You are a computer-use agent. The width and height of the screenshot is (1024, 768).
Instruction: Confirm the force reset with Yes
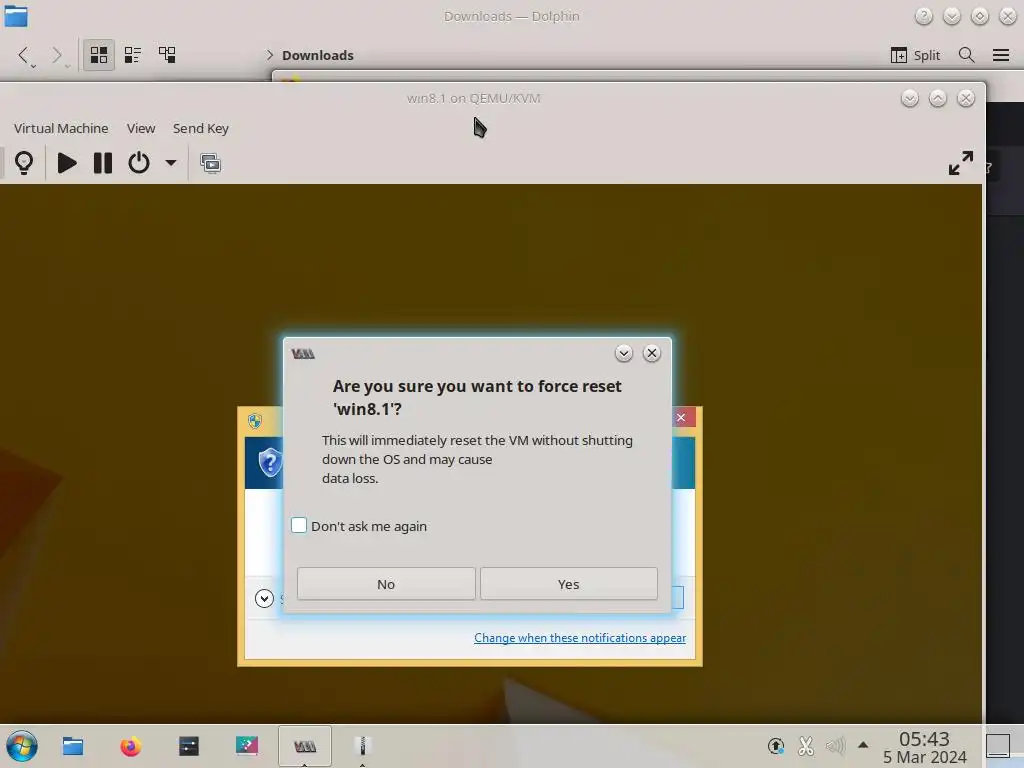click(x=569, y=584)
